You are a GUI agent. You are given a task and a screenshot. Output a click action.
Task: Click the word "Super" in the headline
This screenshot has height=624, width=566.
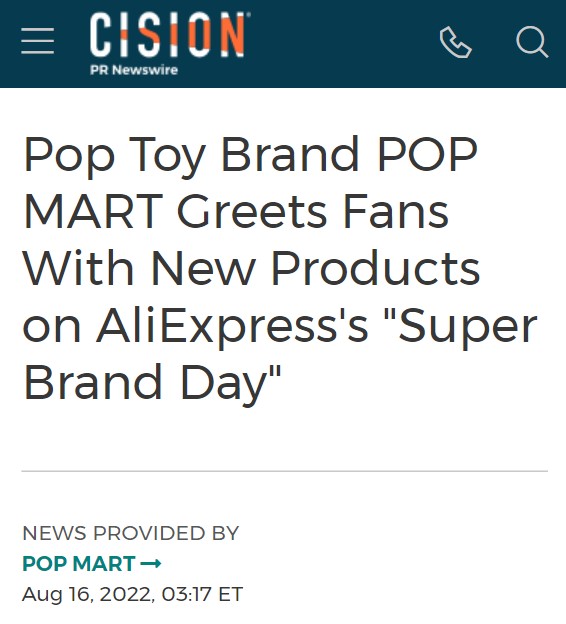pyautogui.click(x=468, y=326)
